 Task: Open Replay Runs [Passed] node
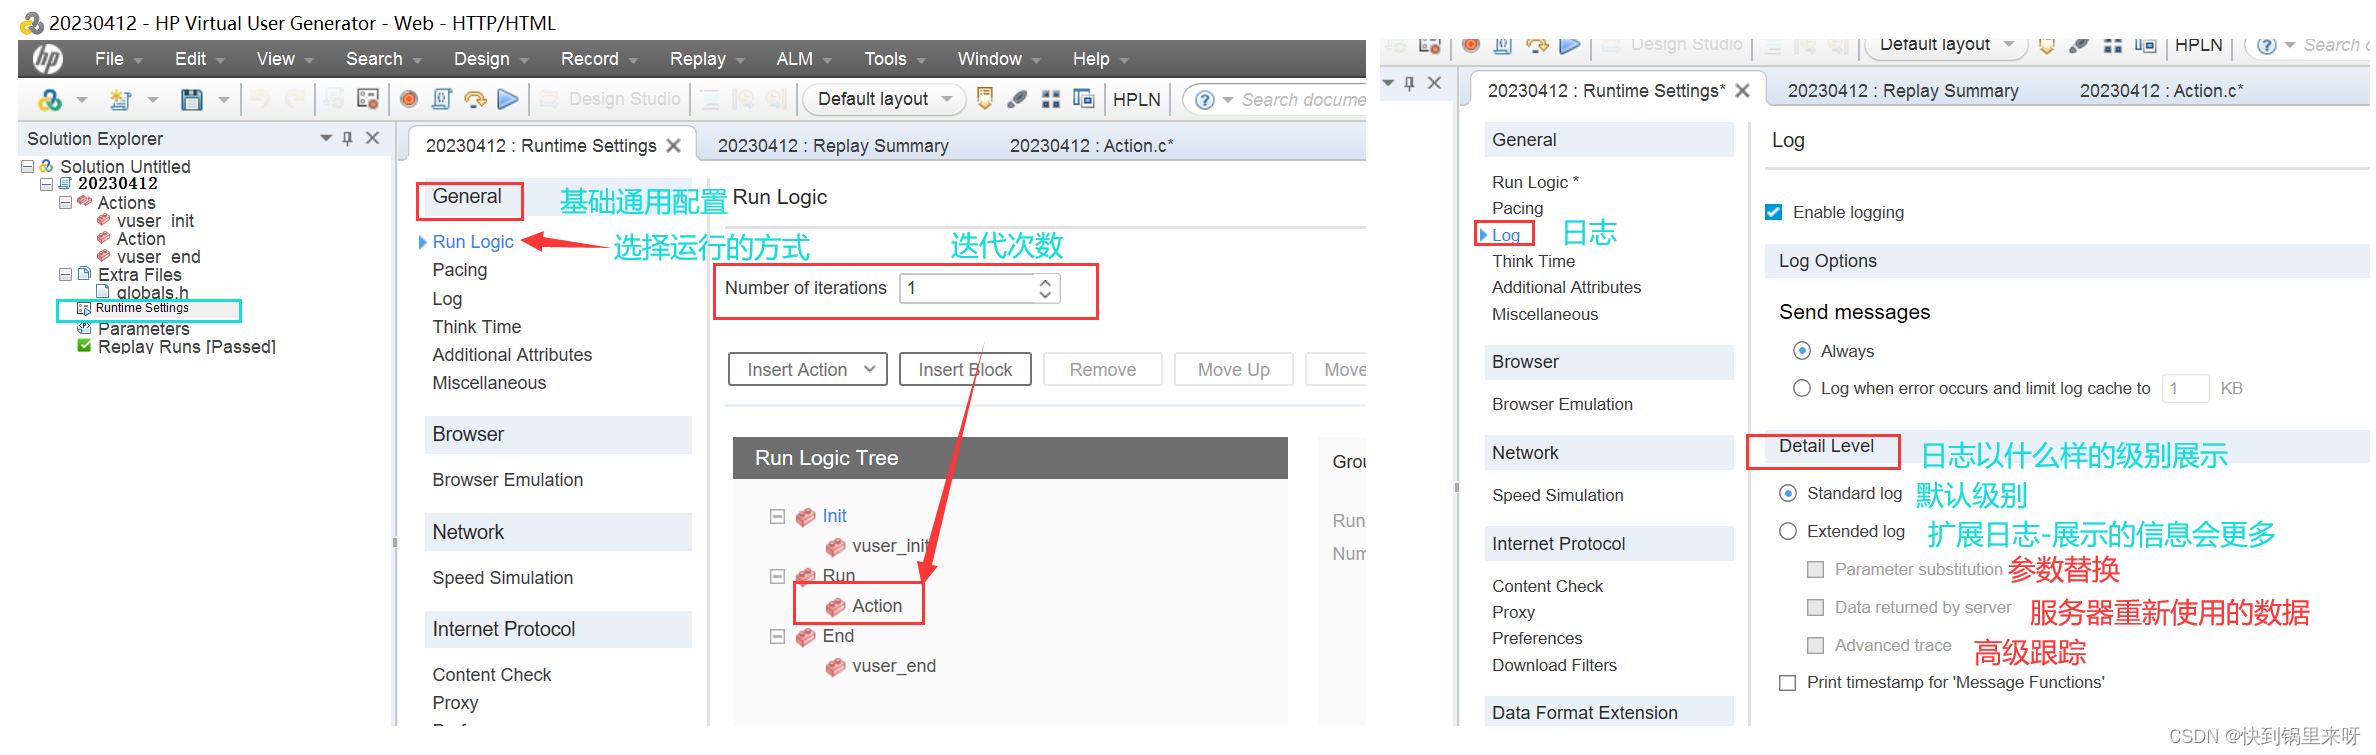pyautogui.click(x=187, y=347)
